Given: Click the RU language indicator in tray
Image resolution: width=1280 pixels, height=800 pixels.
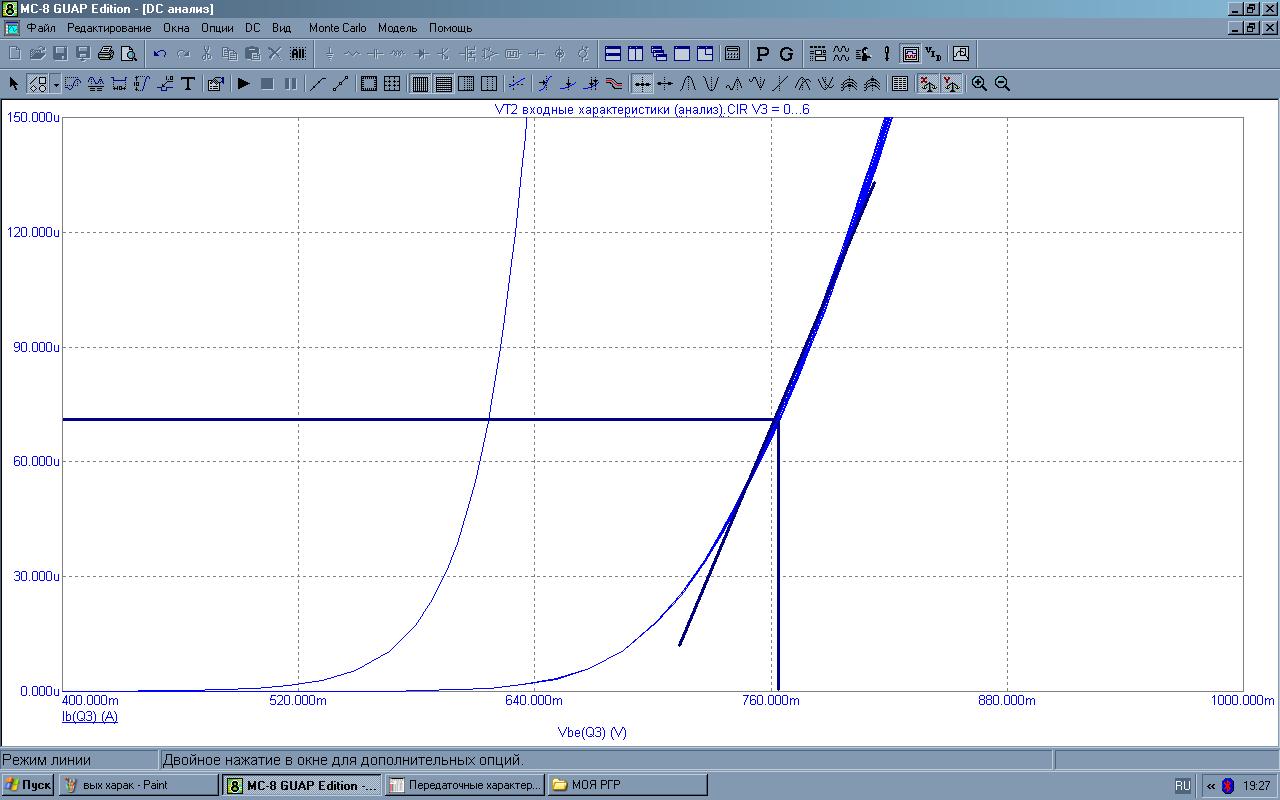Looking at the screenshot, I should coord(1182,785).
